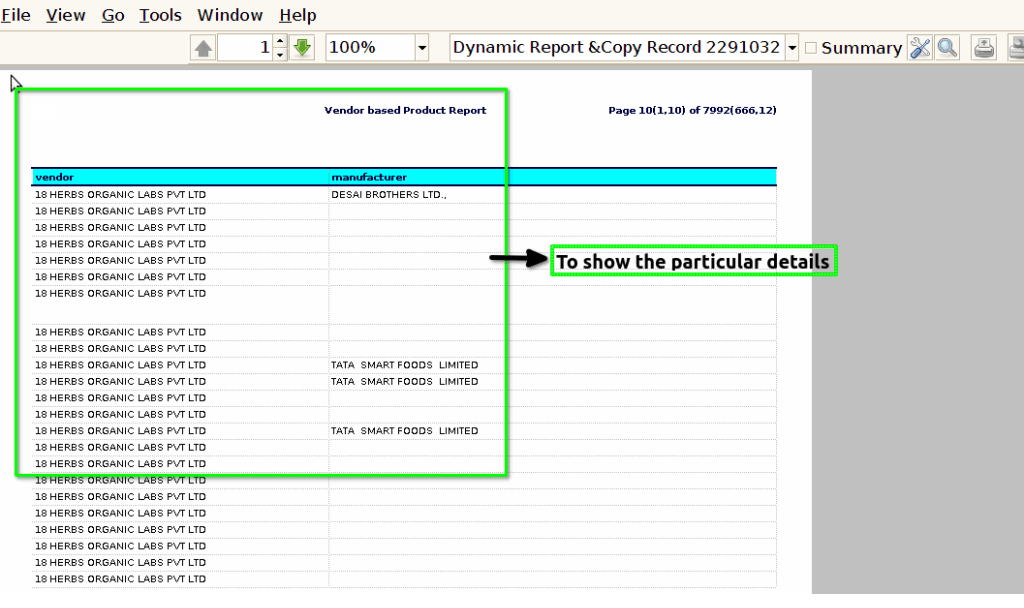Click the Dynamic Report &Copy Record 2291032 field
This screenshot has height=608, width=1024.
616,48
